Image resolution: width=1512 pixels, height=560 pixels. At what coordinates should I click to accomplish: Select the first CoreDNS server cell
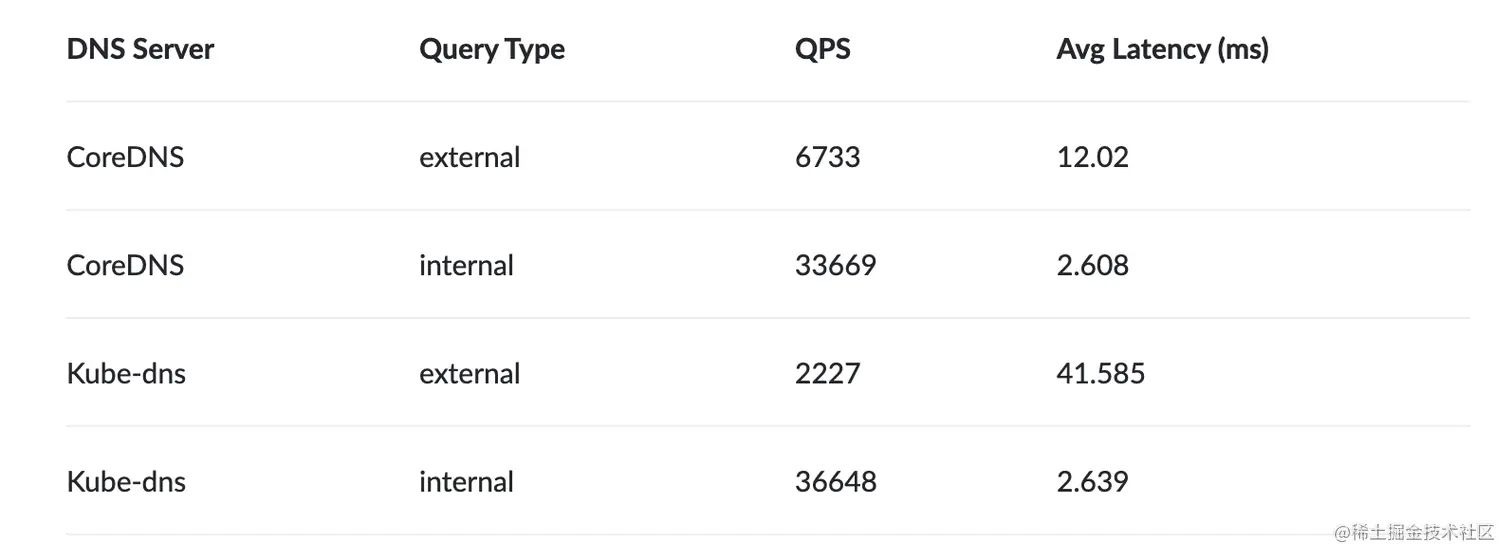(125, 157)
